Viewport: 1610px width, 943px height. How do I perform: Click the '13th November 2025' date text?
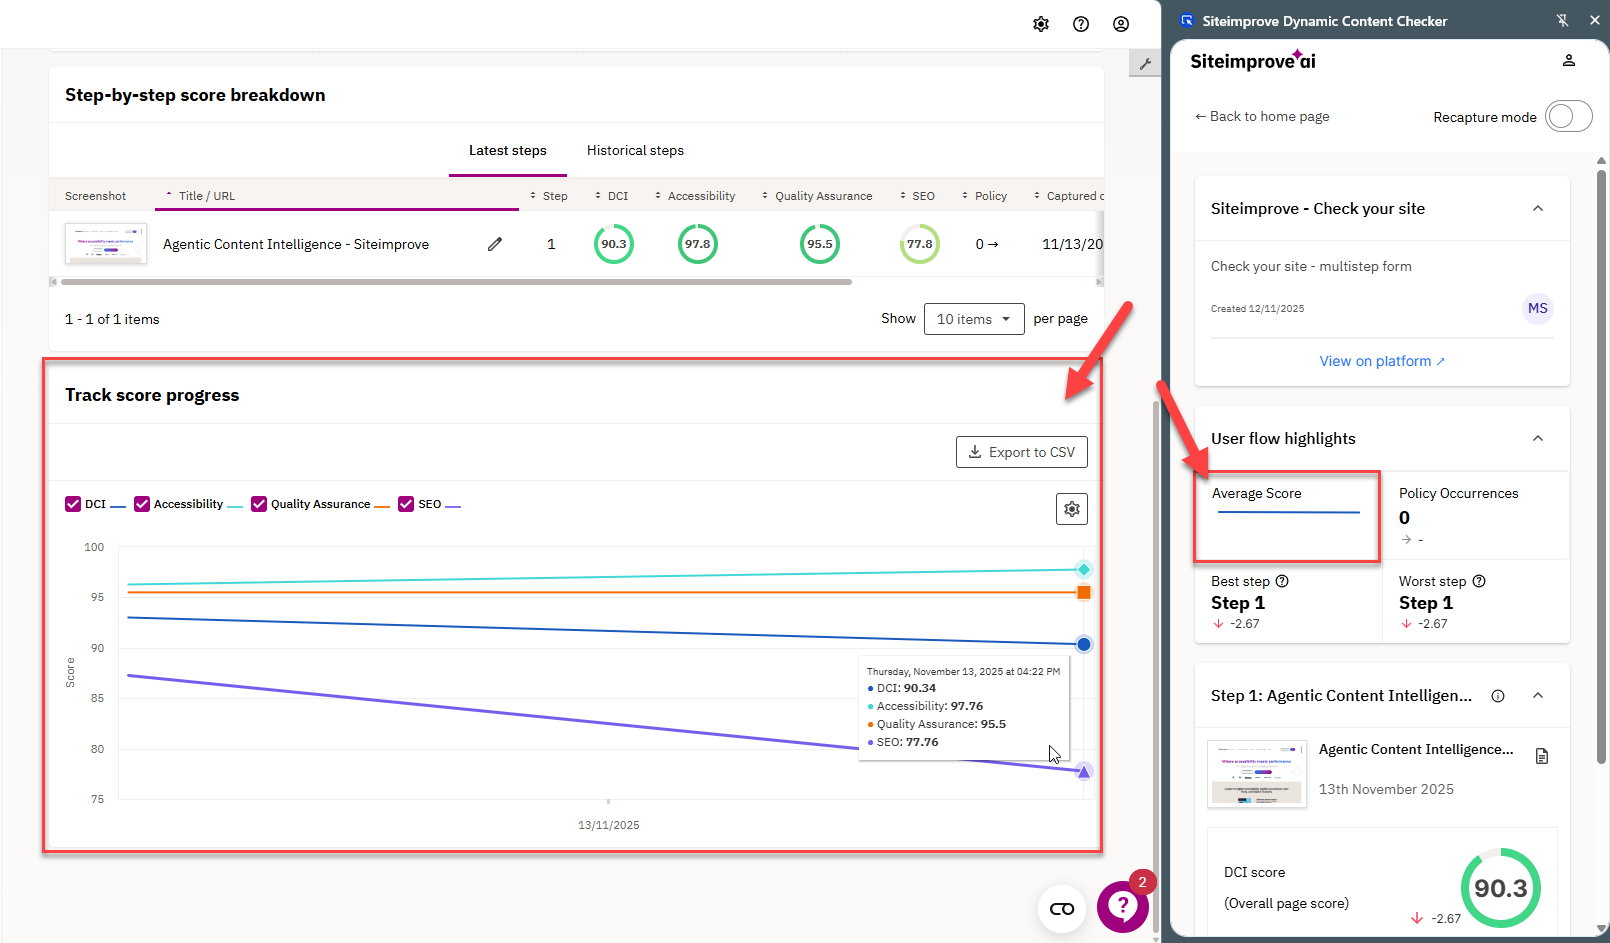pos(1386,789)
